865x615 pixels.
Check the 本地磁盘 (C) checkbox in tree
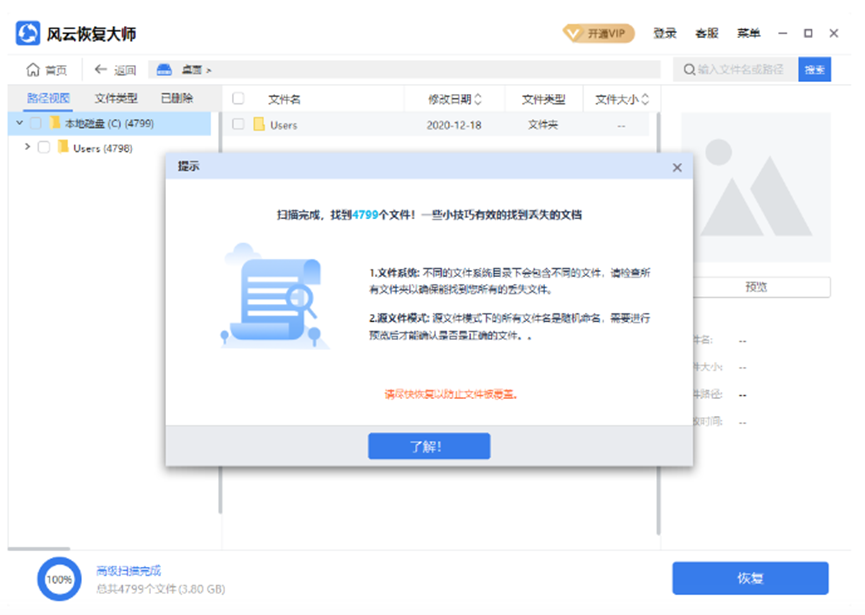click(36, 123)
